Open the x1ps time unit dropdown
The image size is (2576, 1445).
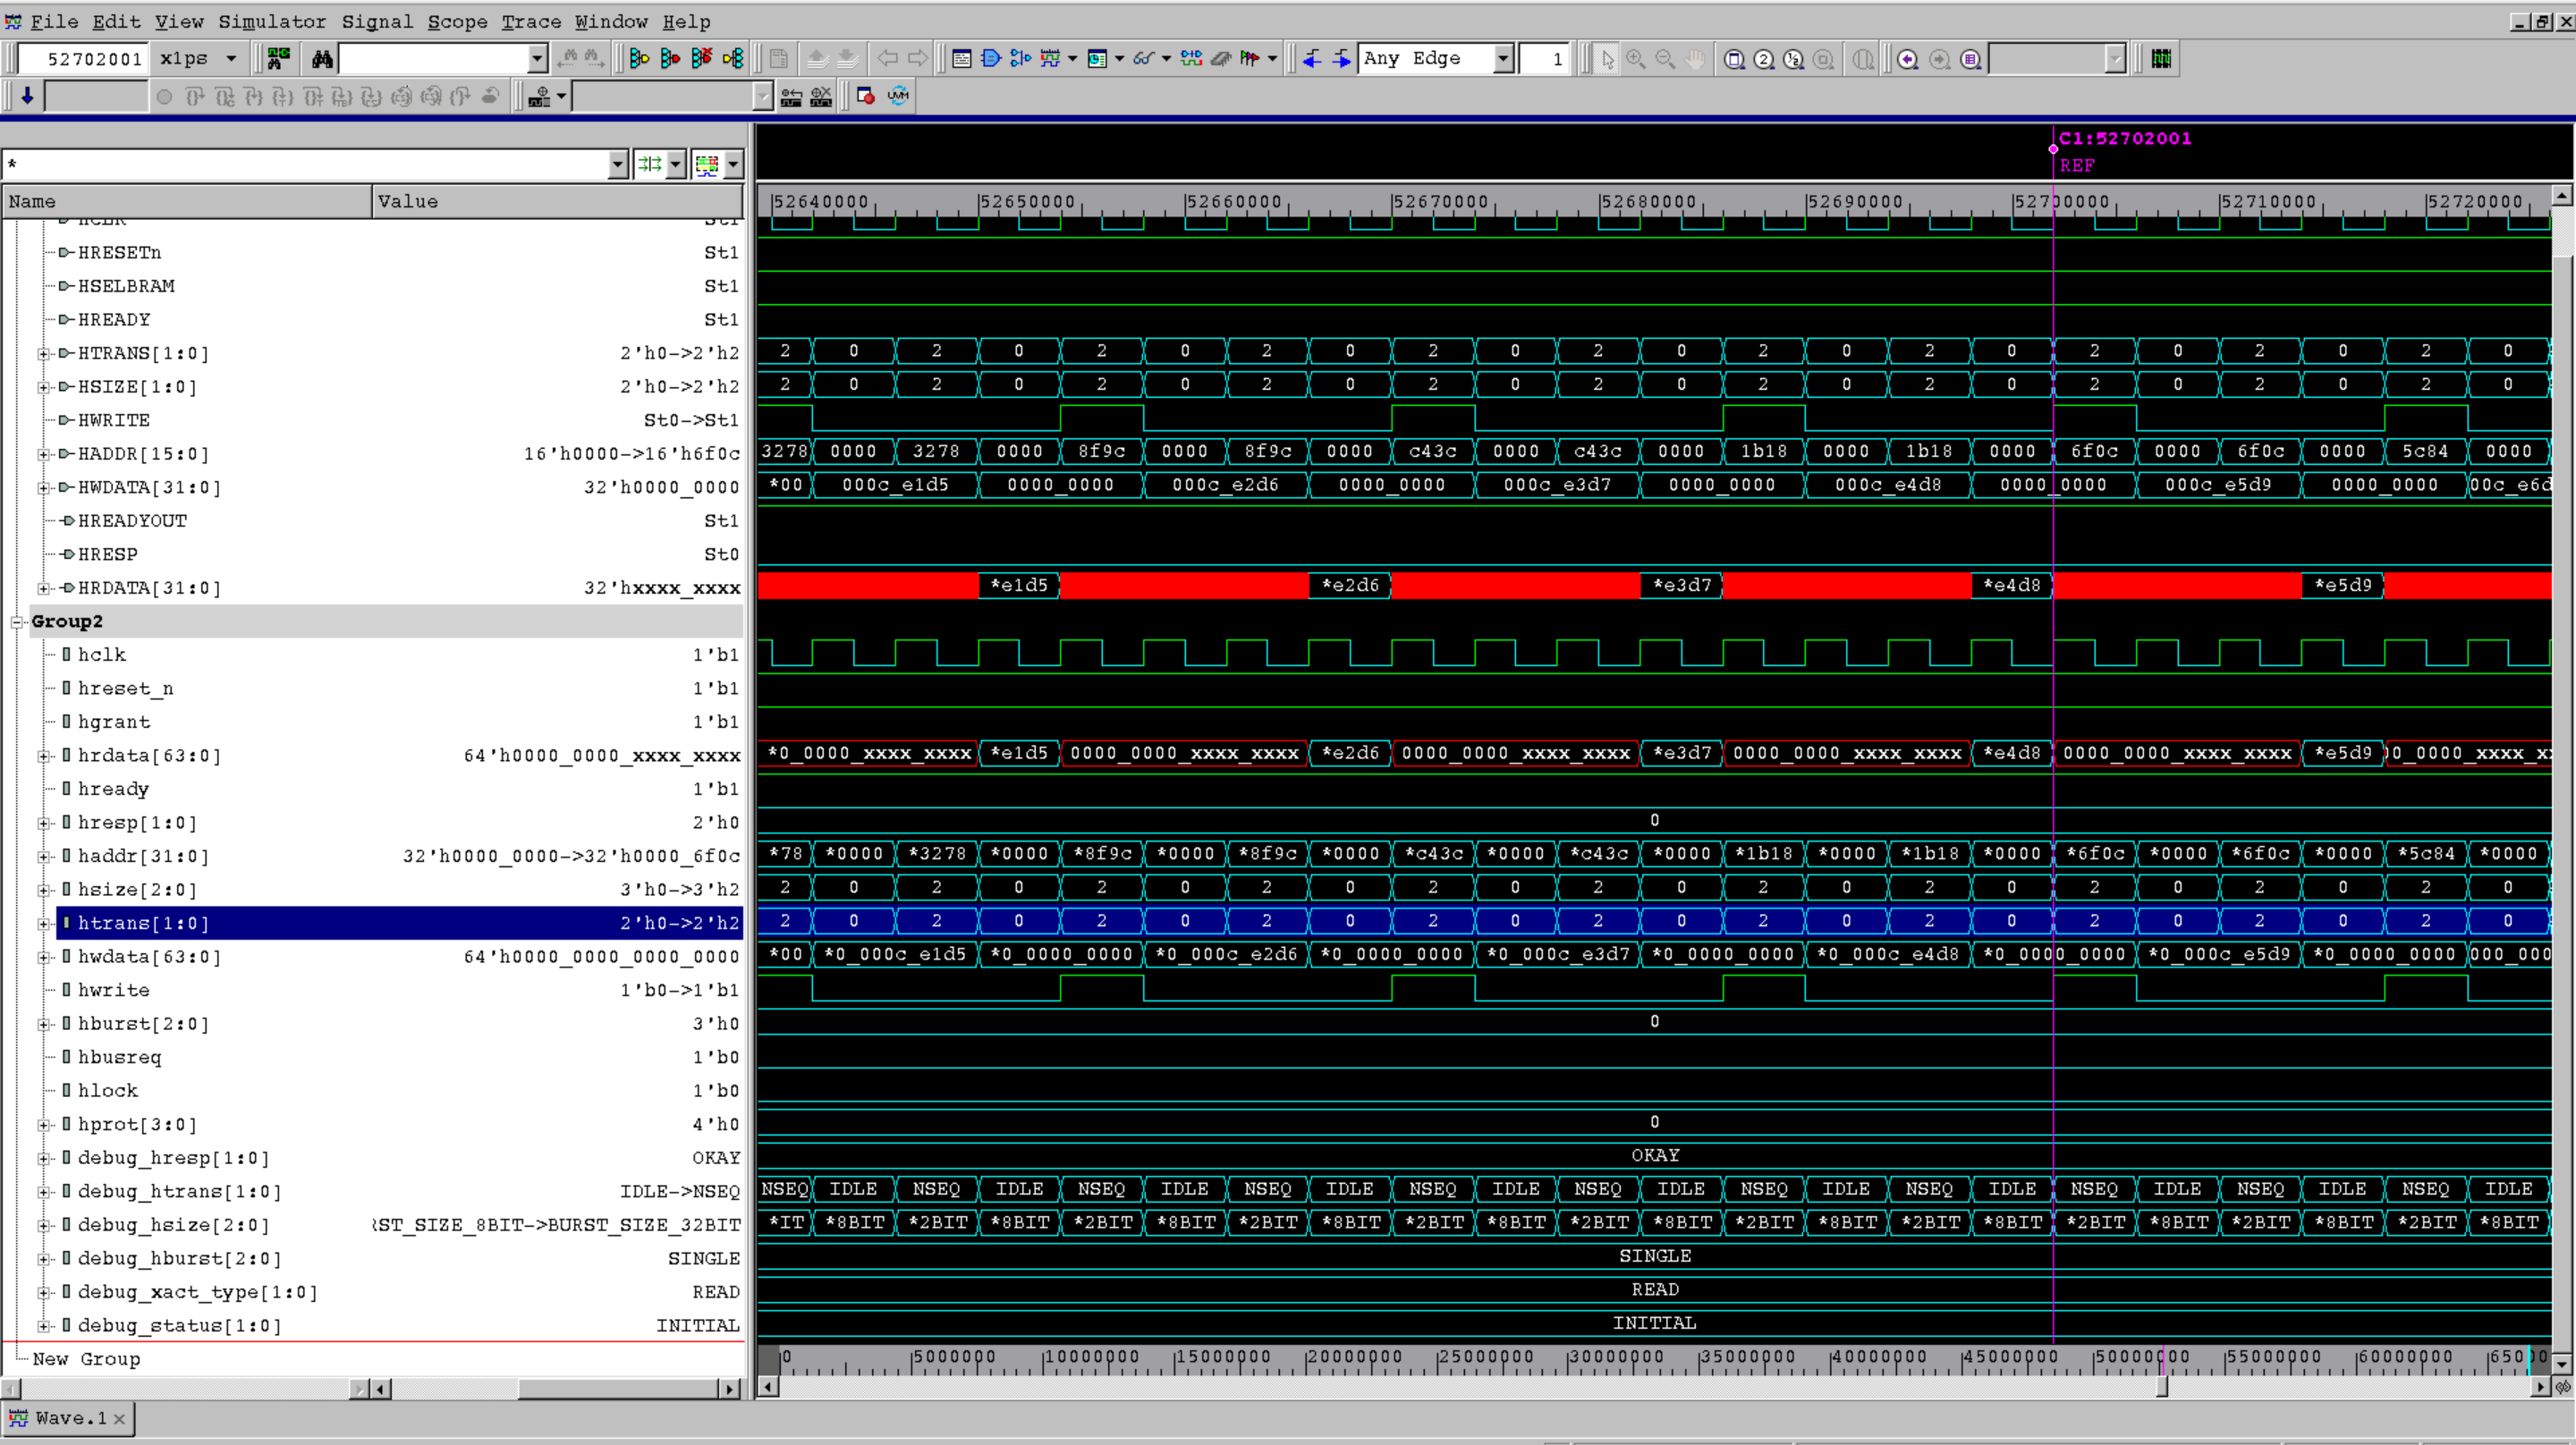tap(231, 59)
